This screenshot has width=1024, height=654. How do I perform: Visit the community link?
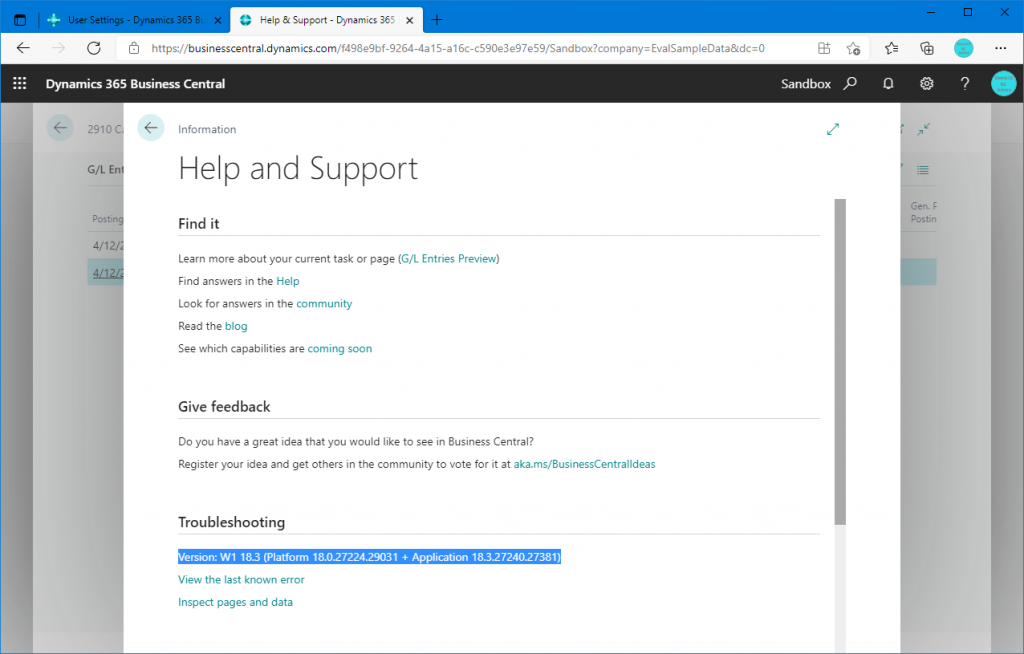tap(324, 304)
